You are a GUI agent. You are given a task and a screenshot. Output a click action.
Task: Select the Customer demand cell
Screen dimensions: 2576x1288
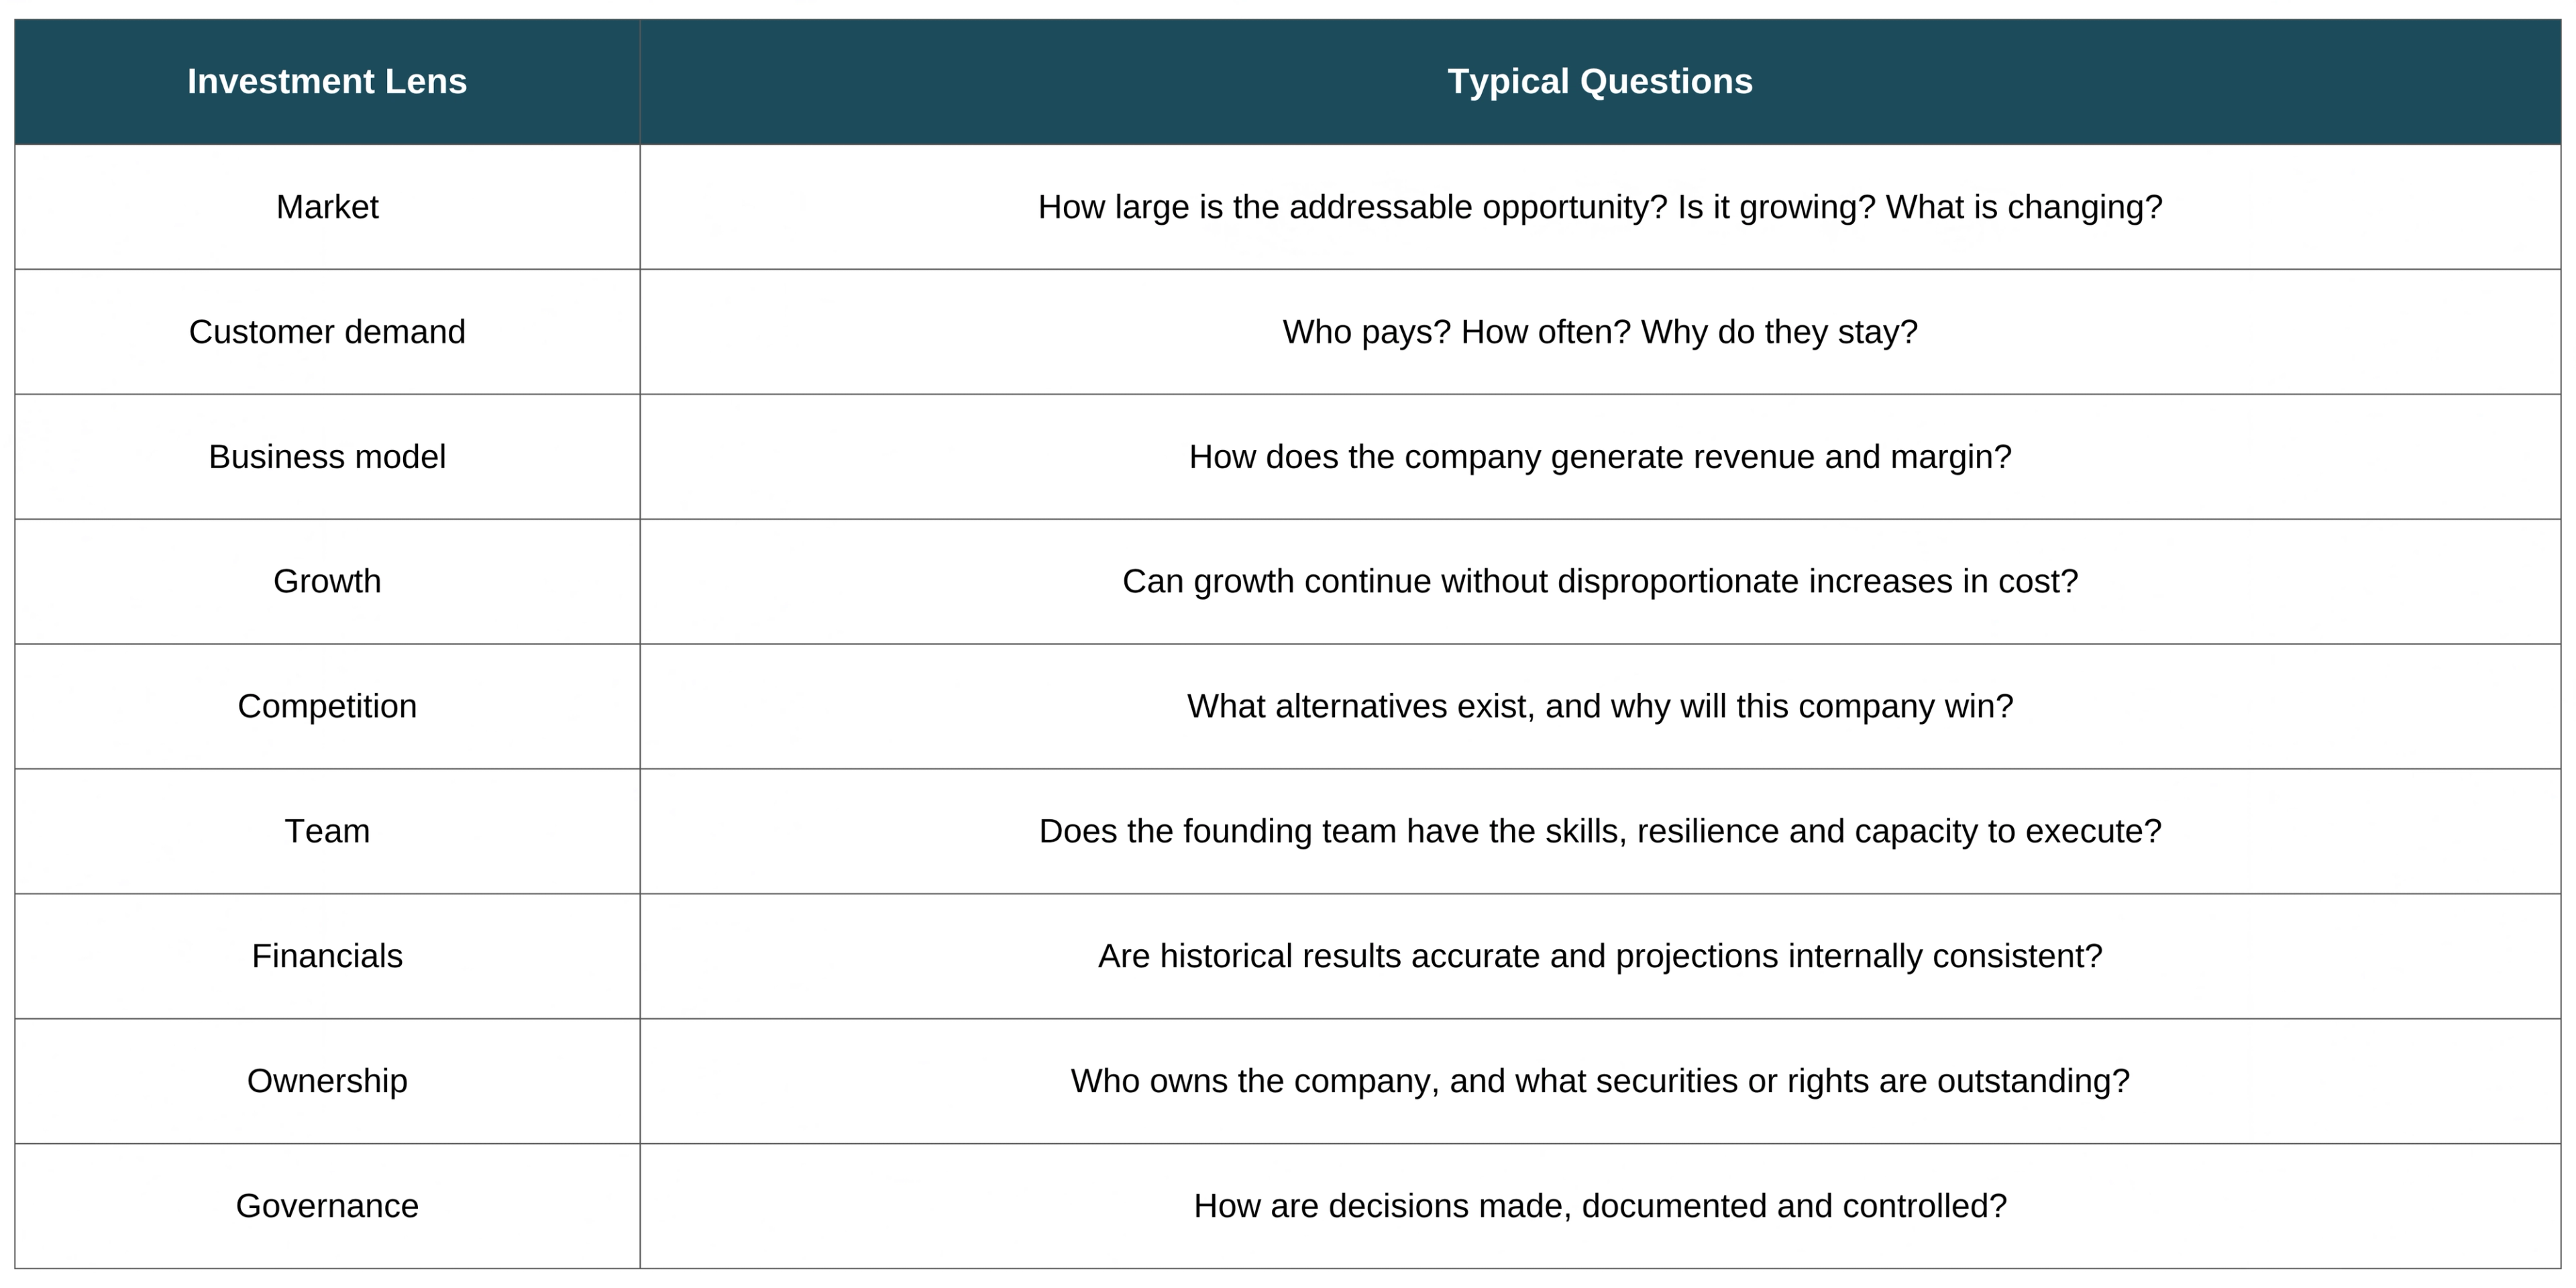point(327,332)
